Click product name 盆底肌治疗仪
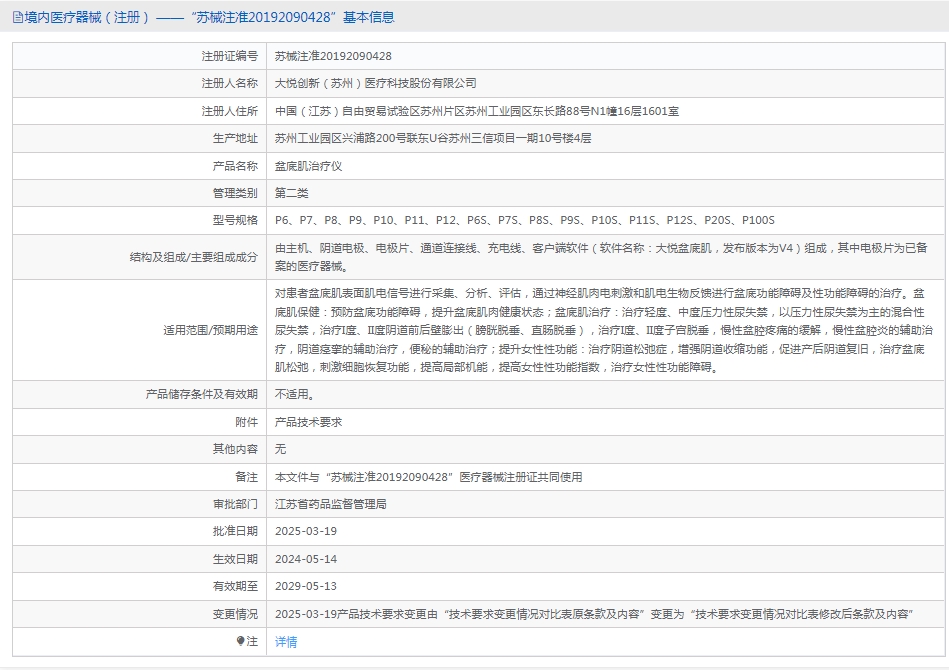The width and height of the screenshot is (949, 670). click(308, 166)
